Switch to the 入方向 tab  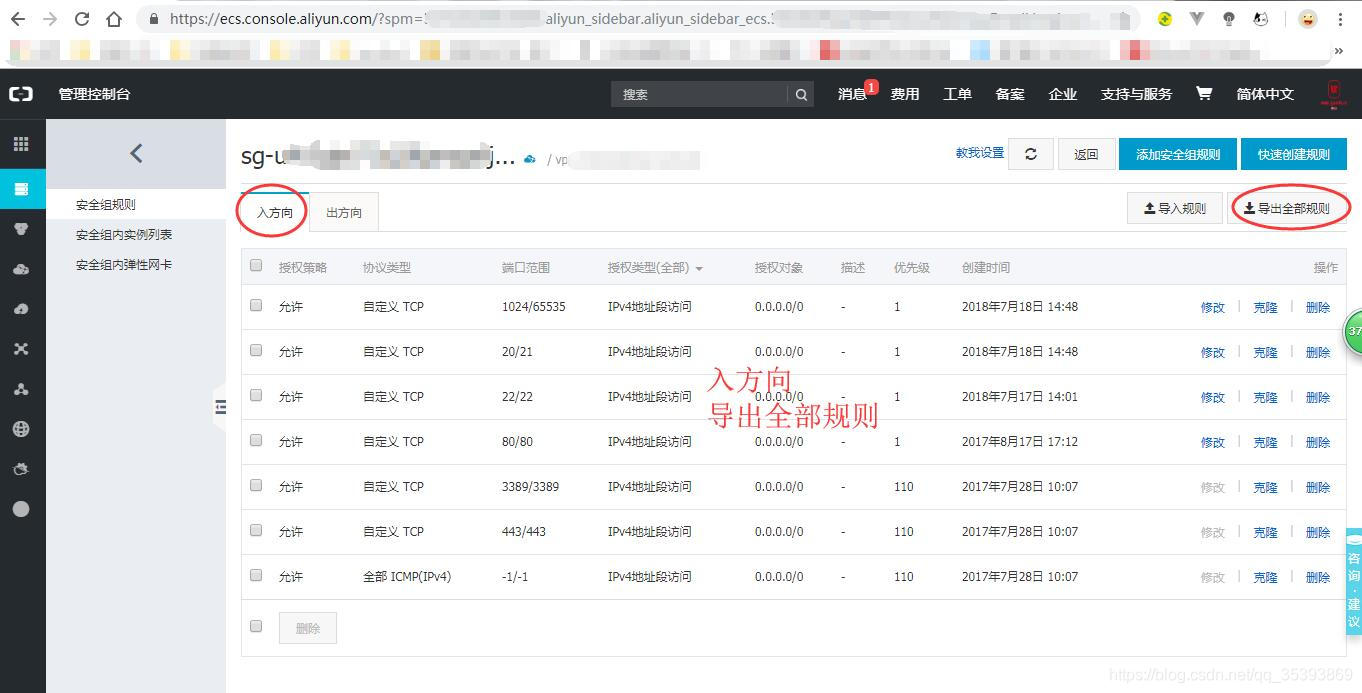coord(275,213)
